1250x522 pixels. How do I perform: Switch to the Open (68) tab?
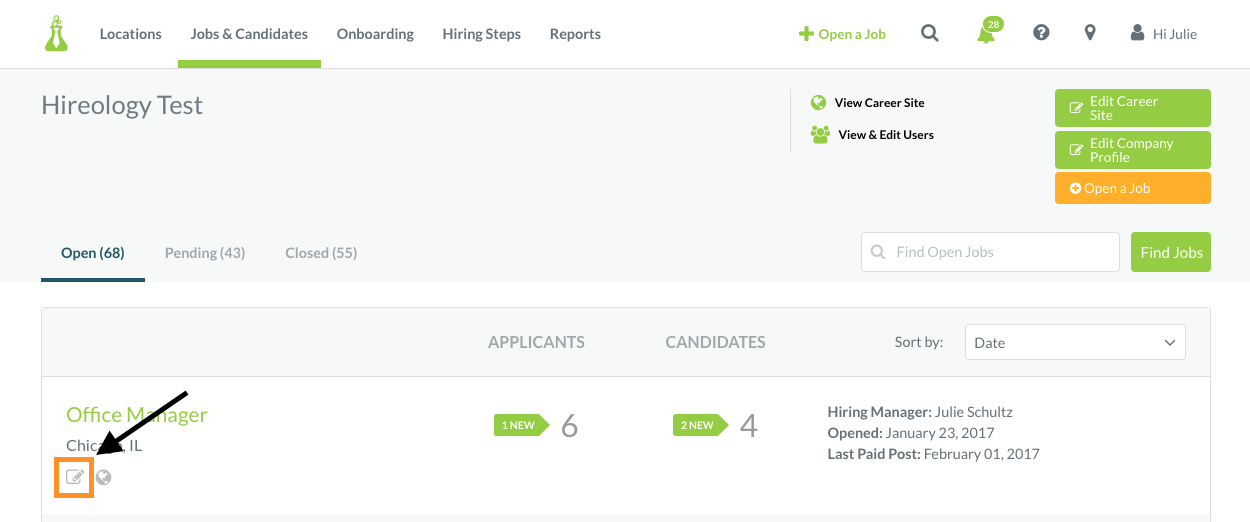tap(93, 253)
